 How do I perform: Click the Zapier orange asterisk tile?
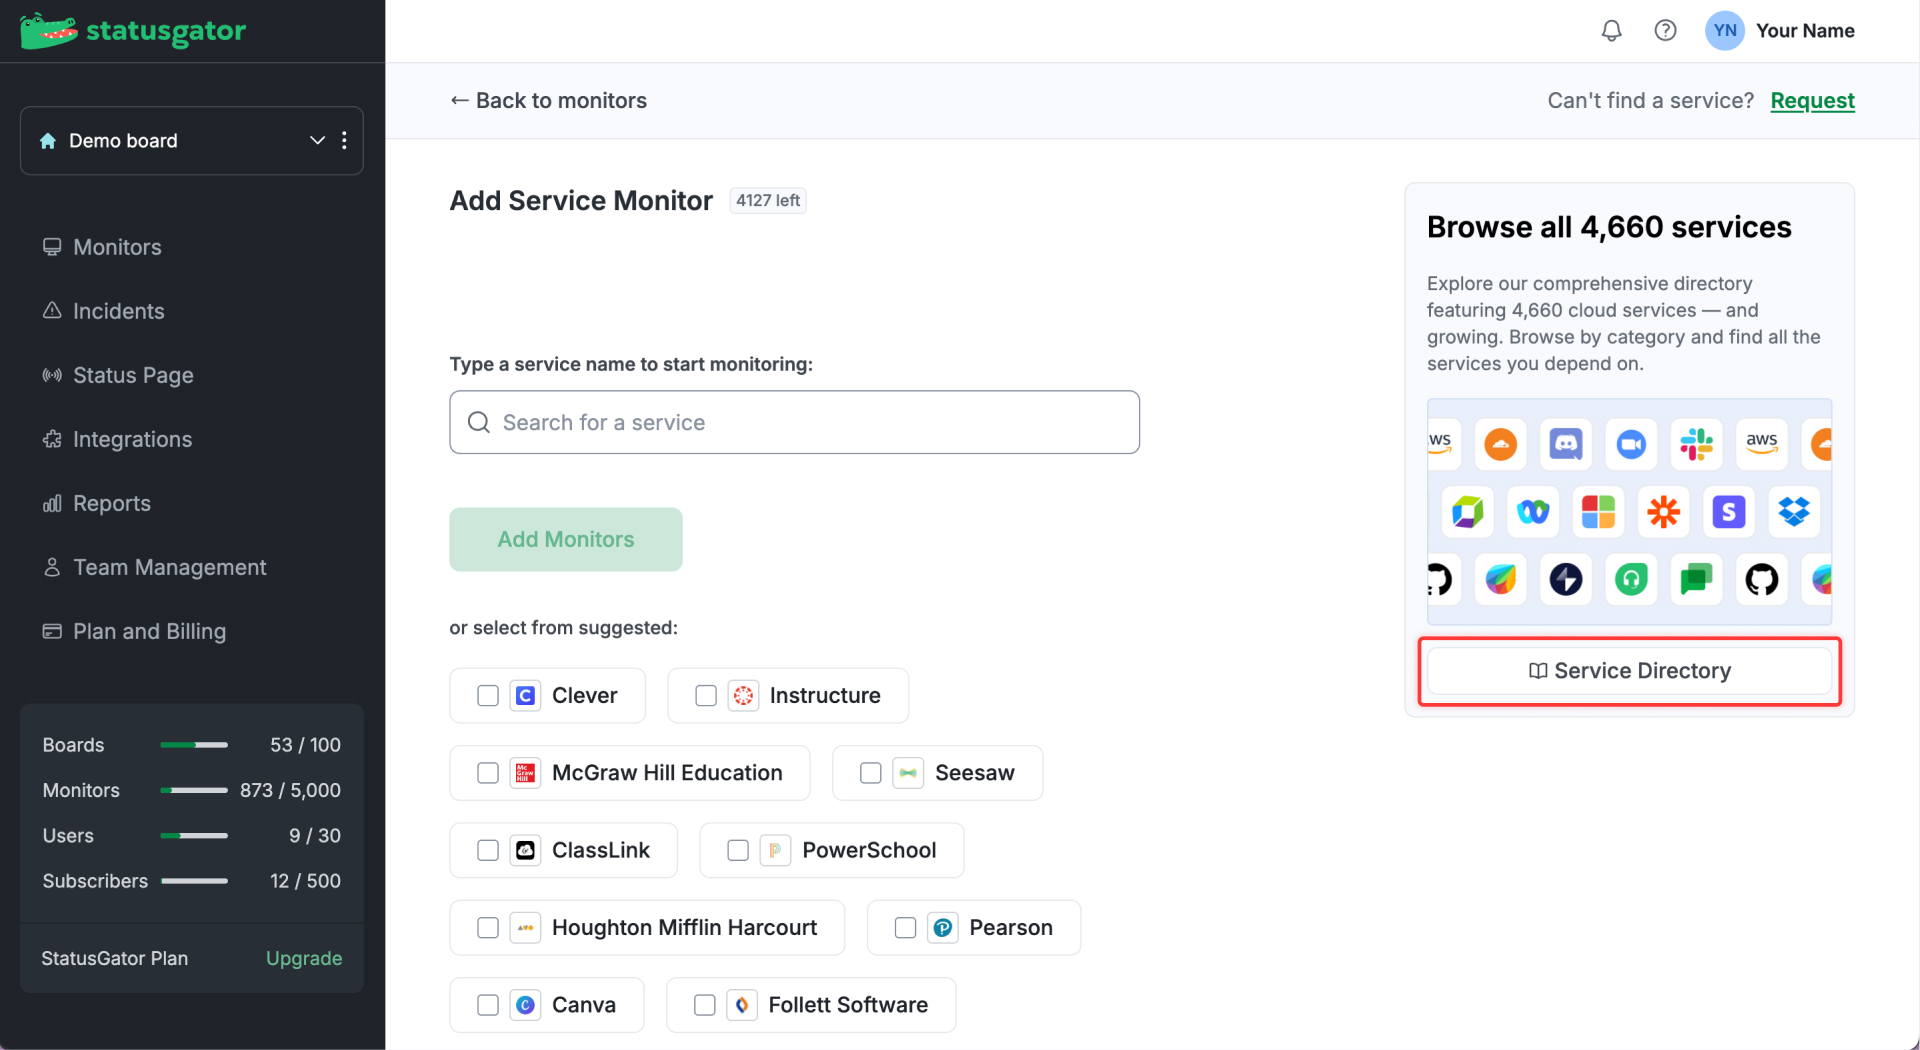[1664, 512]
